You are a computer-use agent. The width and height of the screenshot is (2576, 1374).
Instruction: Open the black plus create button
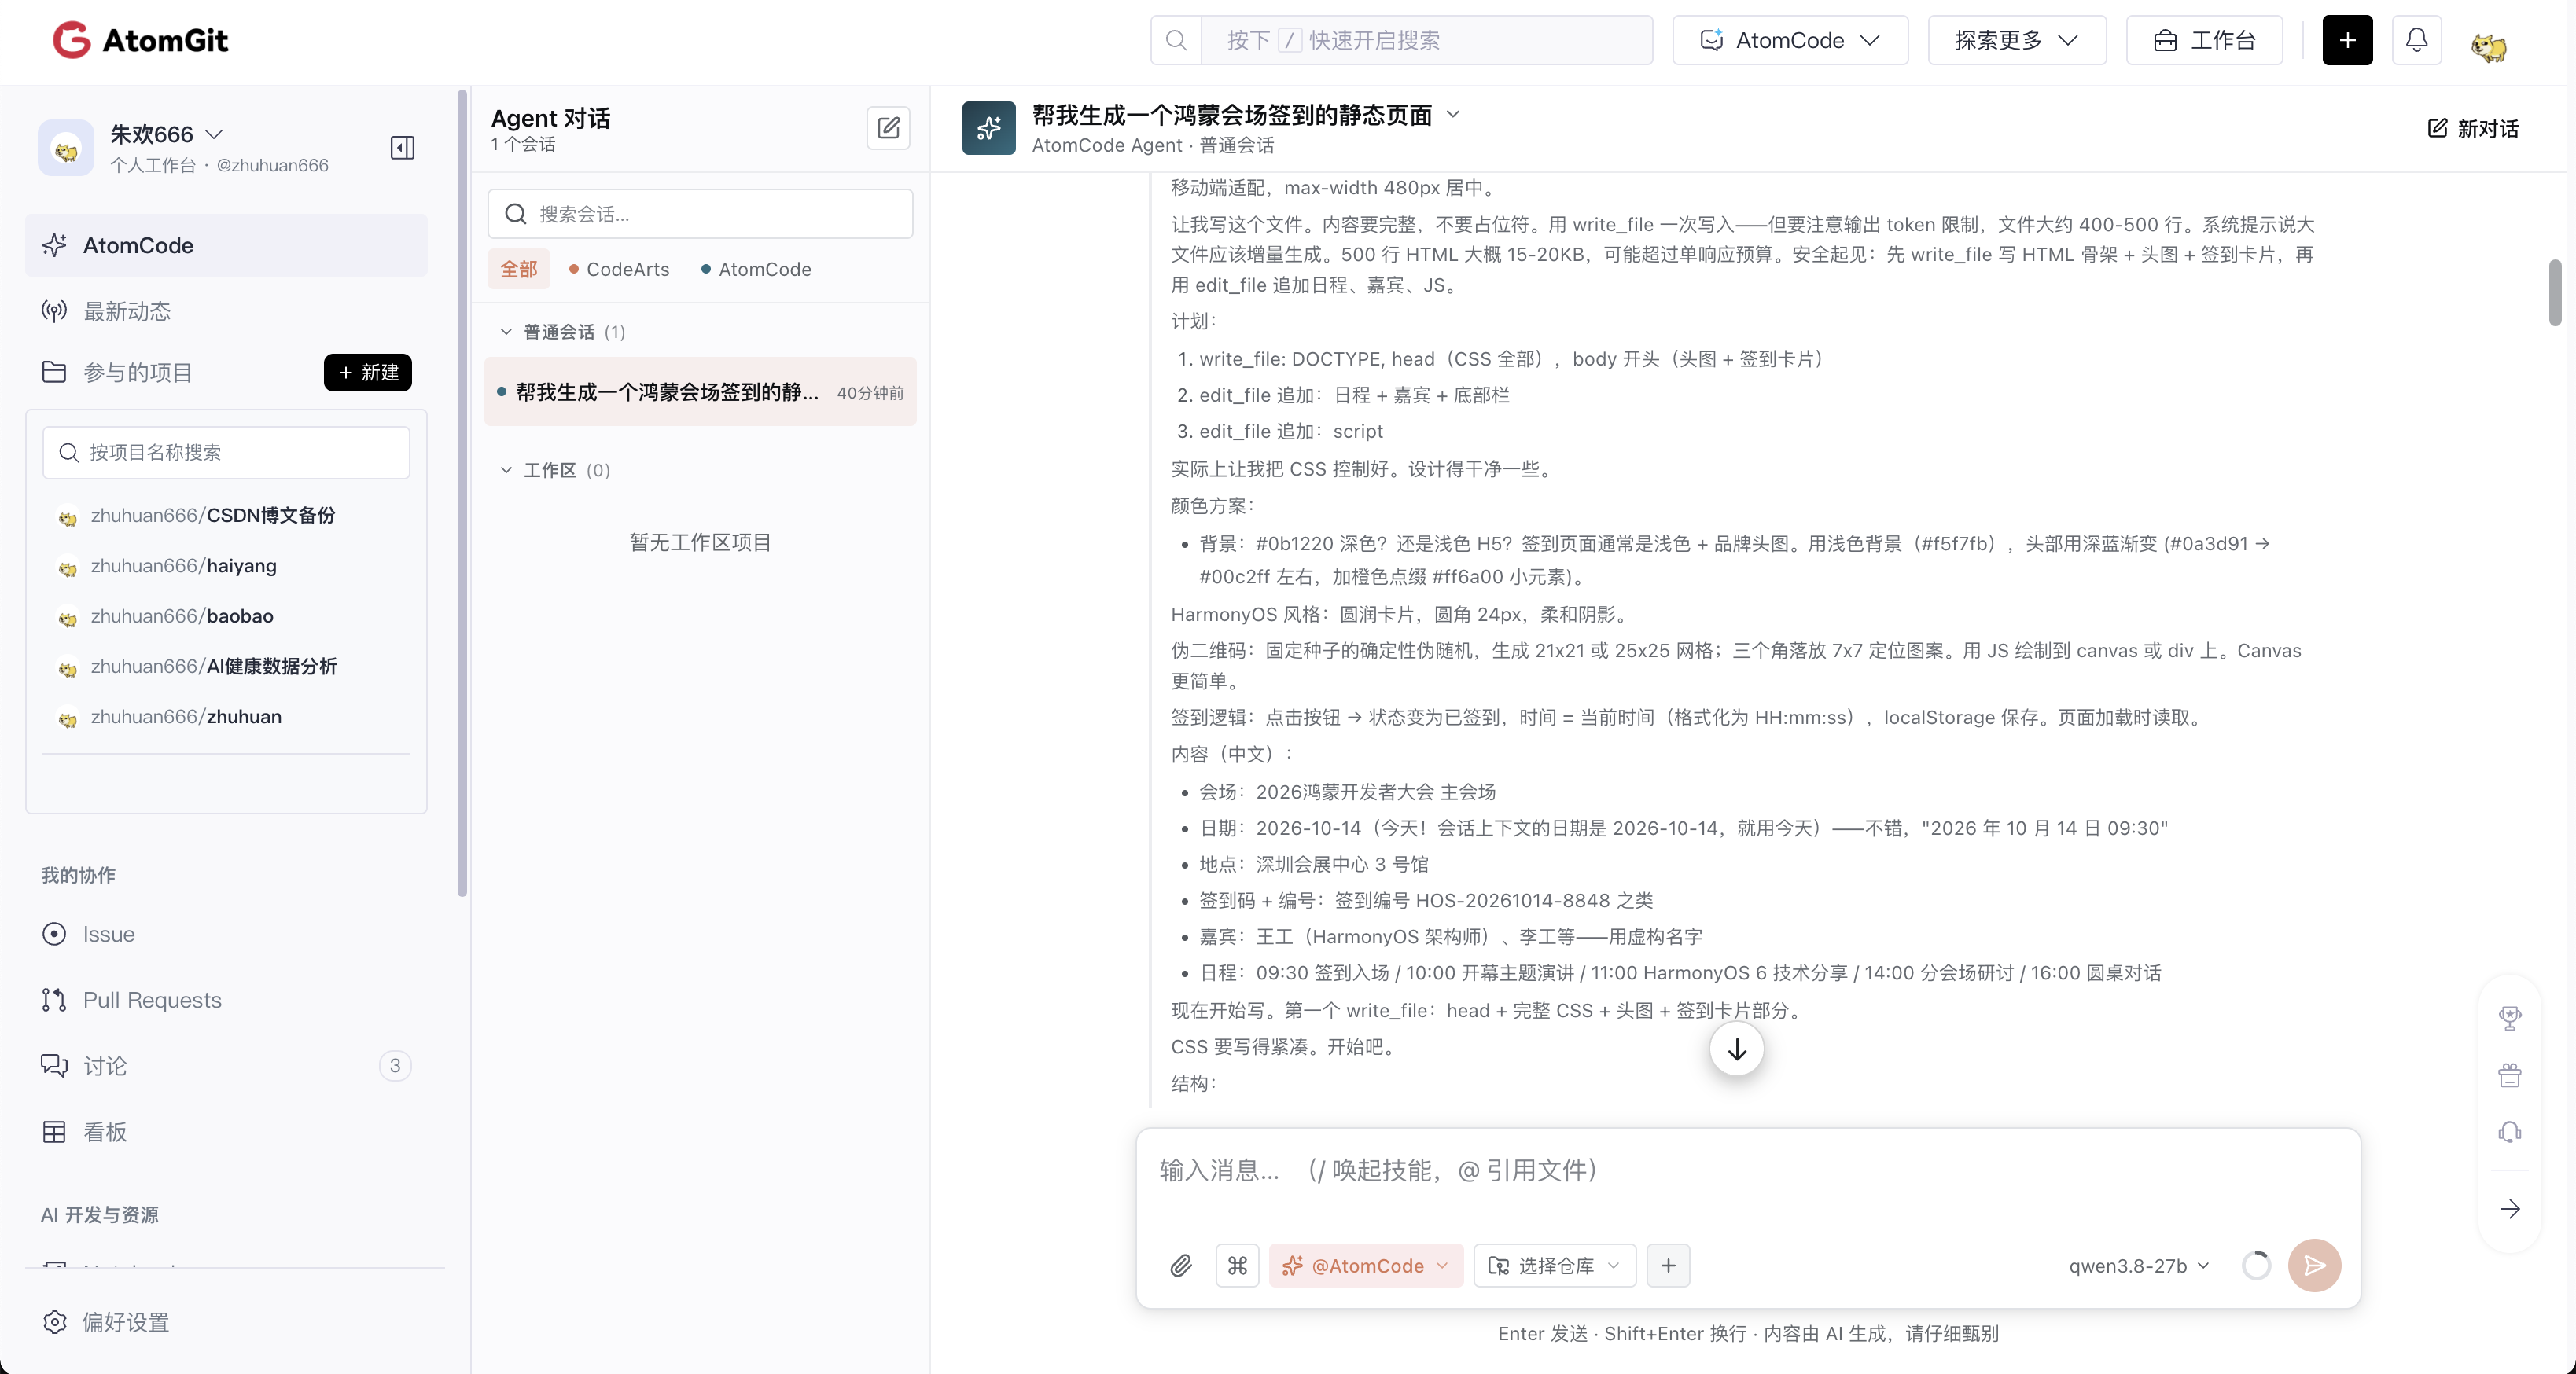[x=2347, y=40]
